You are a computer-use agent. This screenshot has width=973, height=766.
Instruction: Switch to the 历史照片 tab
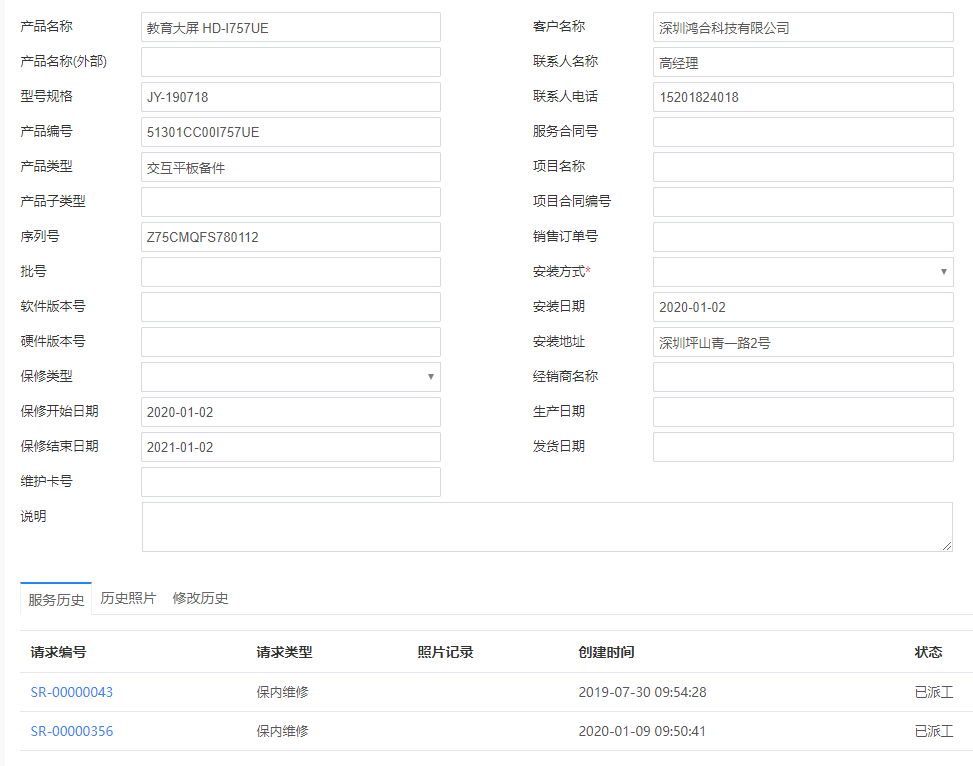[x=128, y=598]
